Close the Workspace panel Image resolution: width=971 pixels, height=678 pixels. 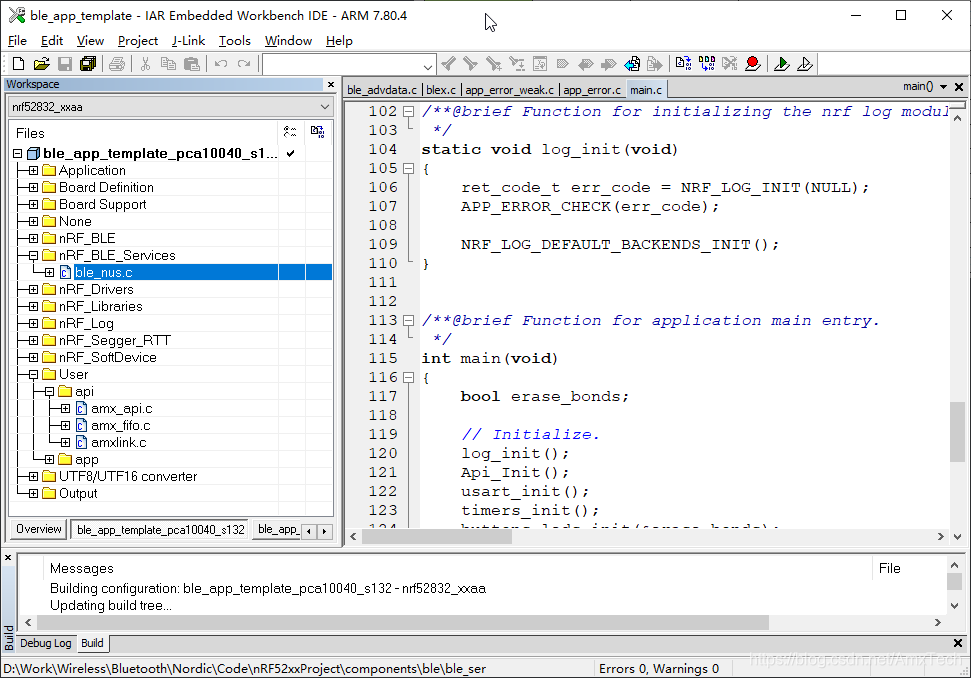click(331, 84)
